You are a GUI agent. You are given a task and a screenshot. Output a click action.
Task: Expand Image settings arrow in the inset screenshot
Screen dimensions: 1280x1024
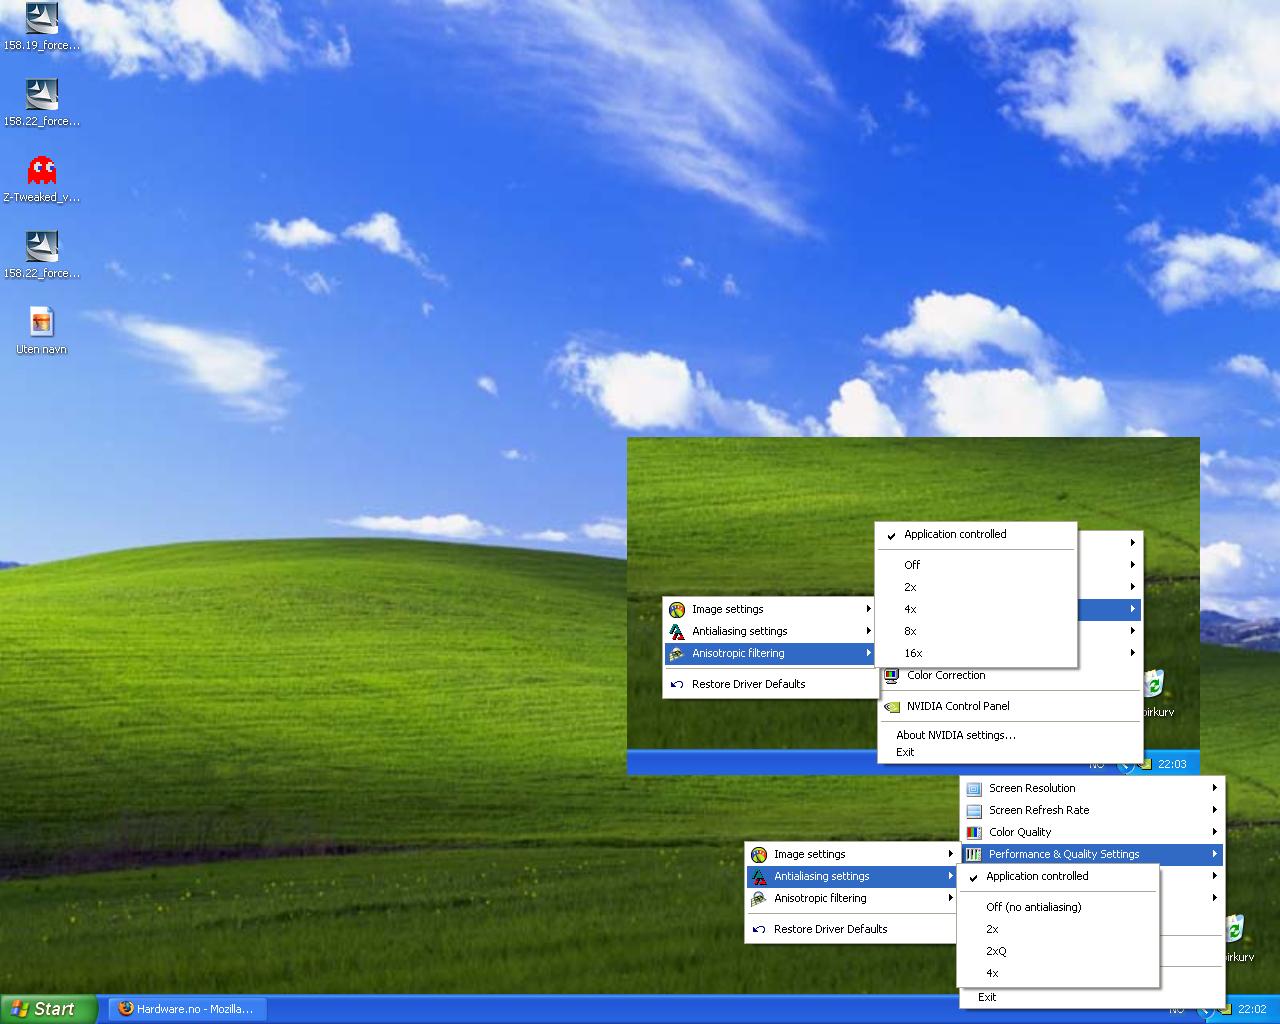click(868, 609)
